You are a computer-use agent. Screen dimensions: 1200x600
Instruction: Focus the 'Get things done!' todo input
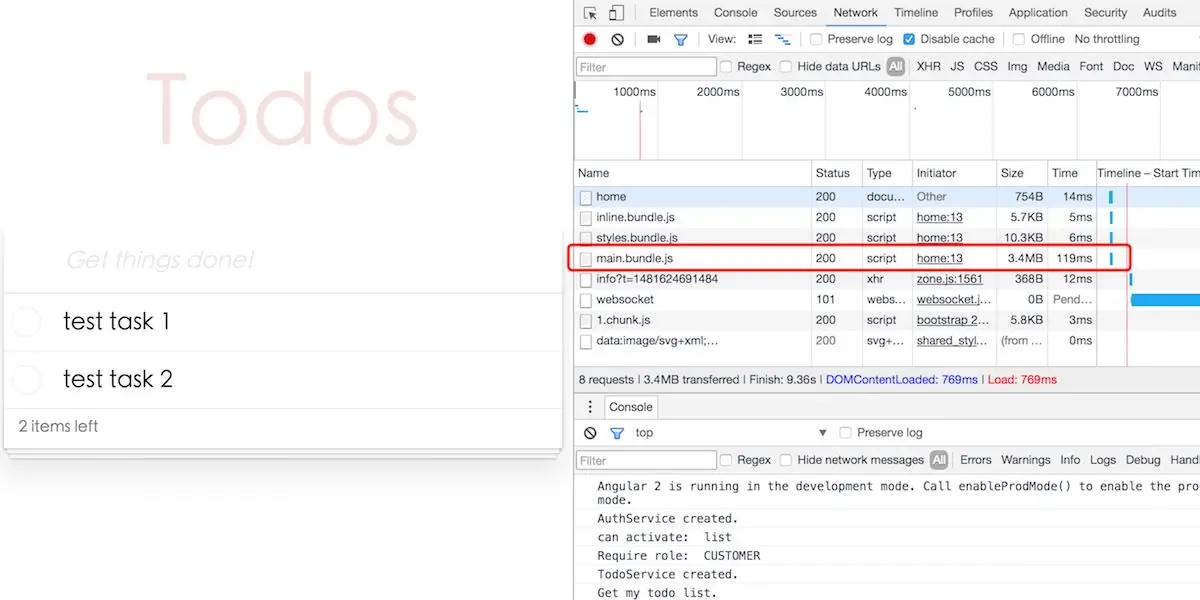[282, 261]
